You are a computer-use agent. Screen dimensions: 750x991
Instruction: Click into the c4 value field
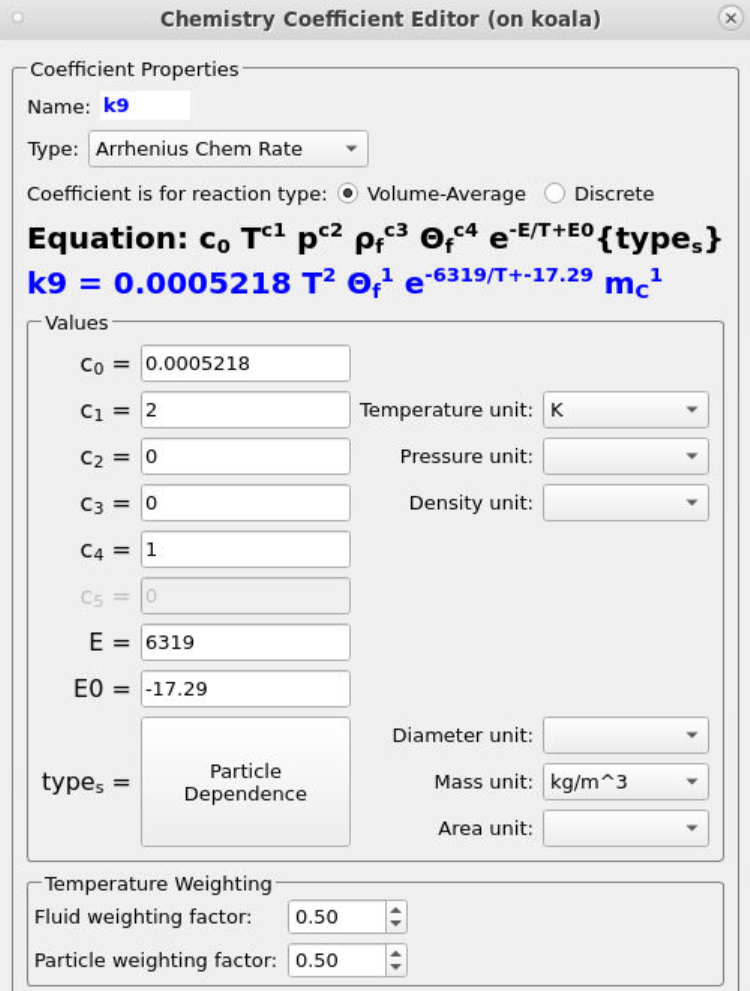(x=245, y=549)
